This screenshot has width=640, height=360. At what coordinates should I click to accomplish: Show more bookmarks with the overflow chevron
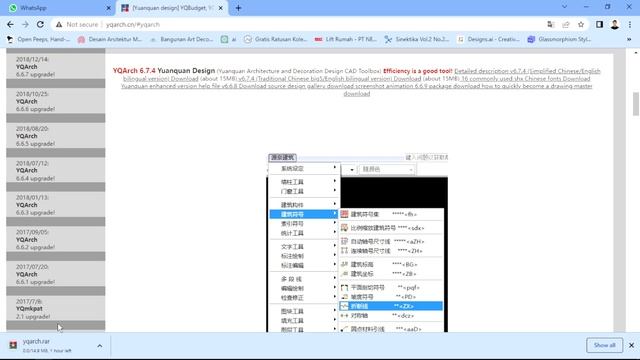coord(629,39)
